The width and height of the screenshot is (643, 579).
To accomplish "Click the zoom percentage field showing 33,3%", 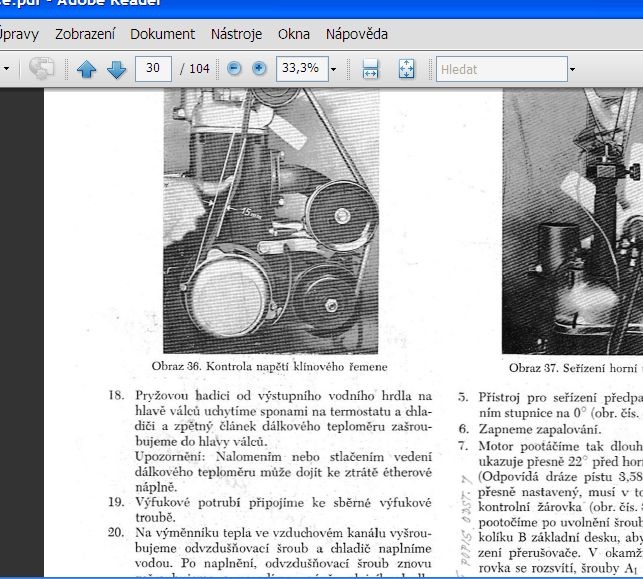I will click(299, 69).
